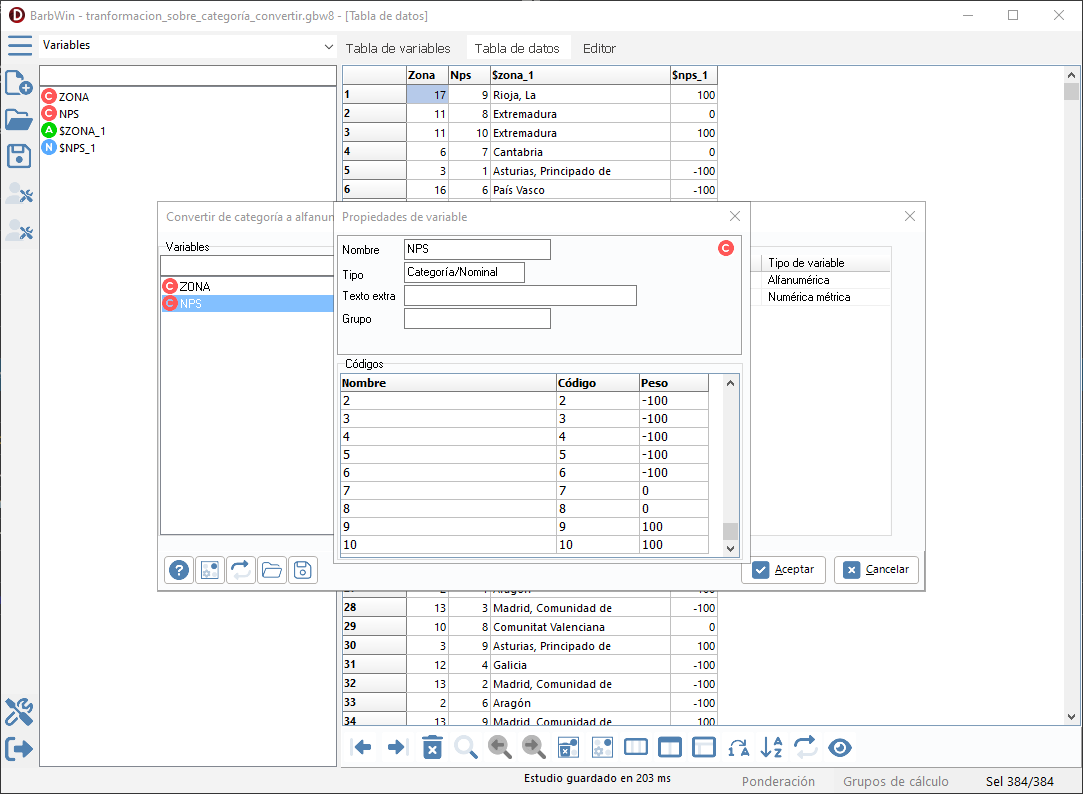Switch to the Tabla de variables tab
1083x794 pixels.
pos(398,48)
